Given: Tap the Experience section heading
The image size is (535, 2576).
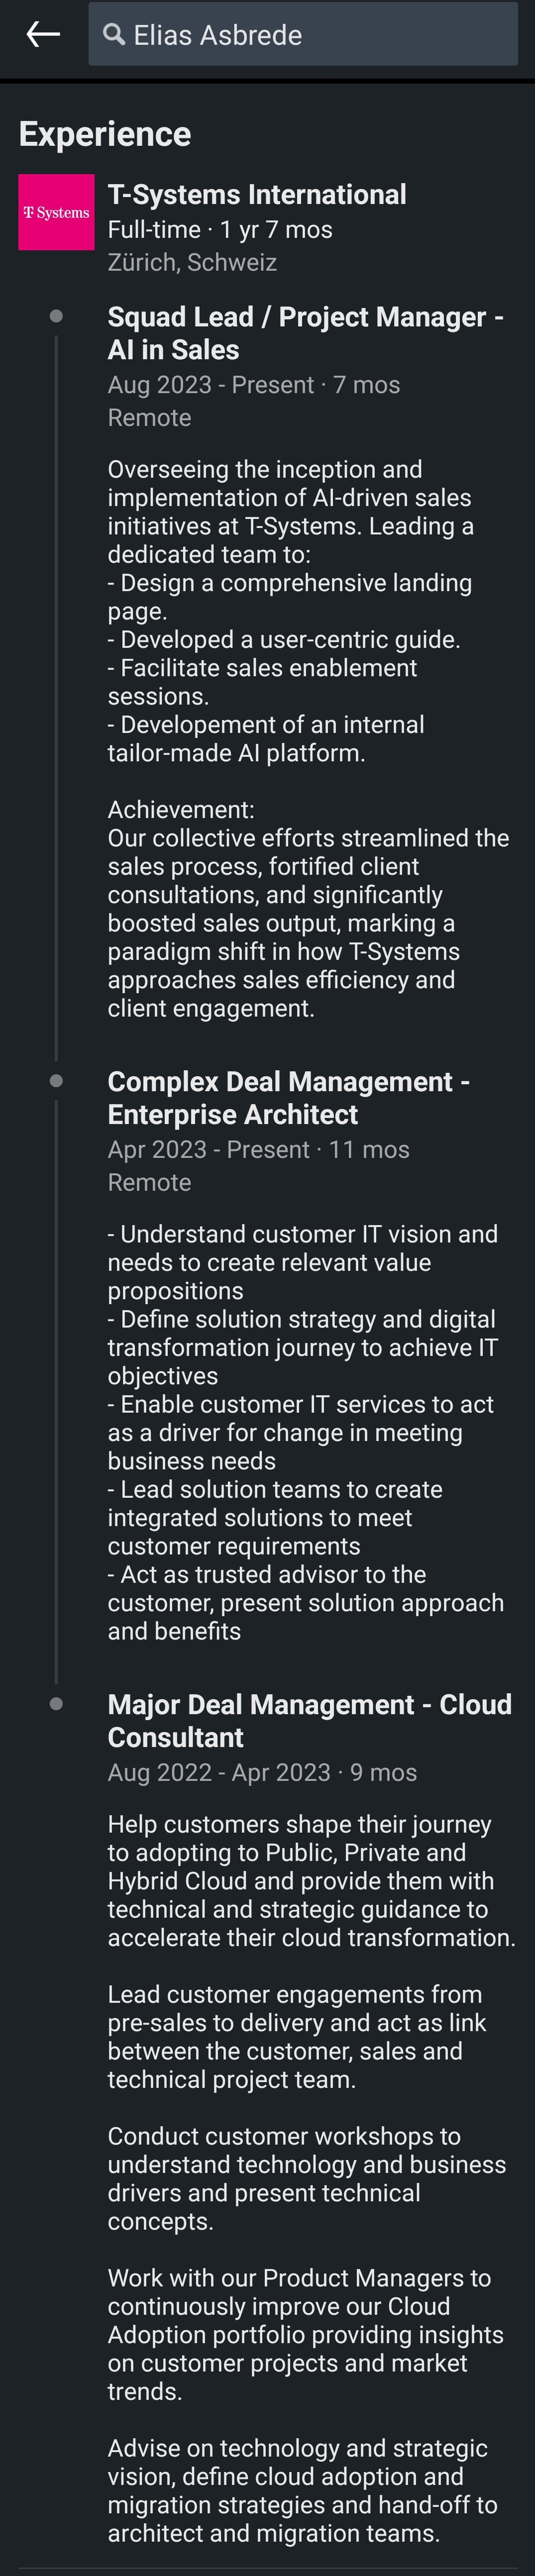Looking at the screenshot, I should (105, 134).
